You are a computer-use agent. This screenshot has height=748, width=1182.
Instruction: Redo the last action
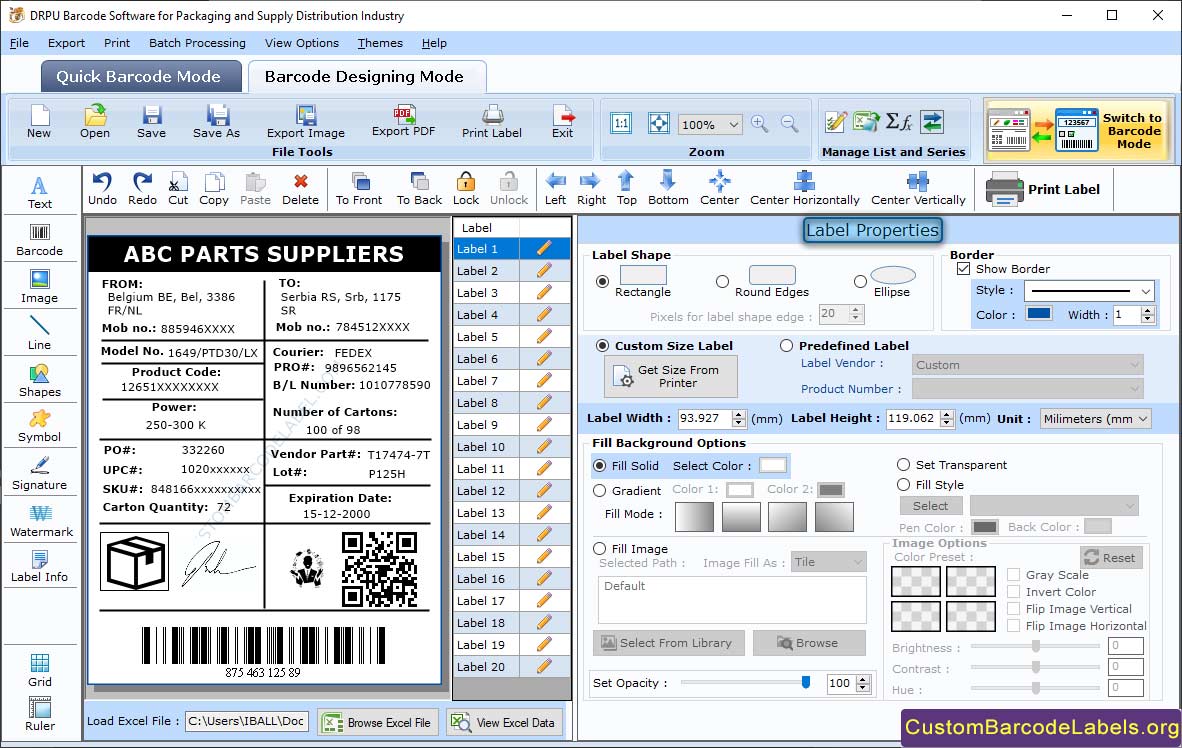coord(142,189)
